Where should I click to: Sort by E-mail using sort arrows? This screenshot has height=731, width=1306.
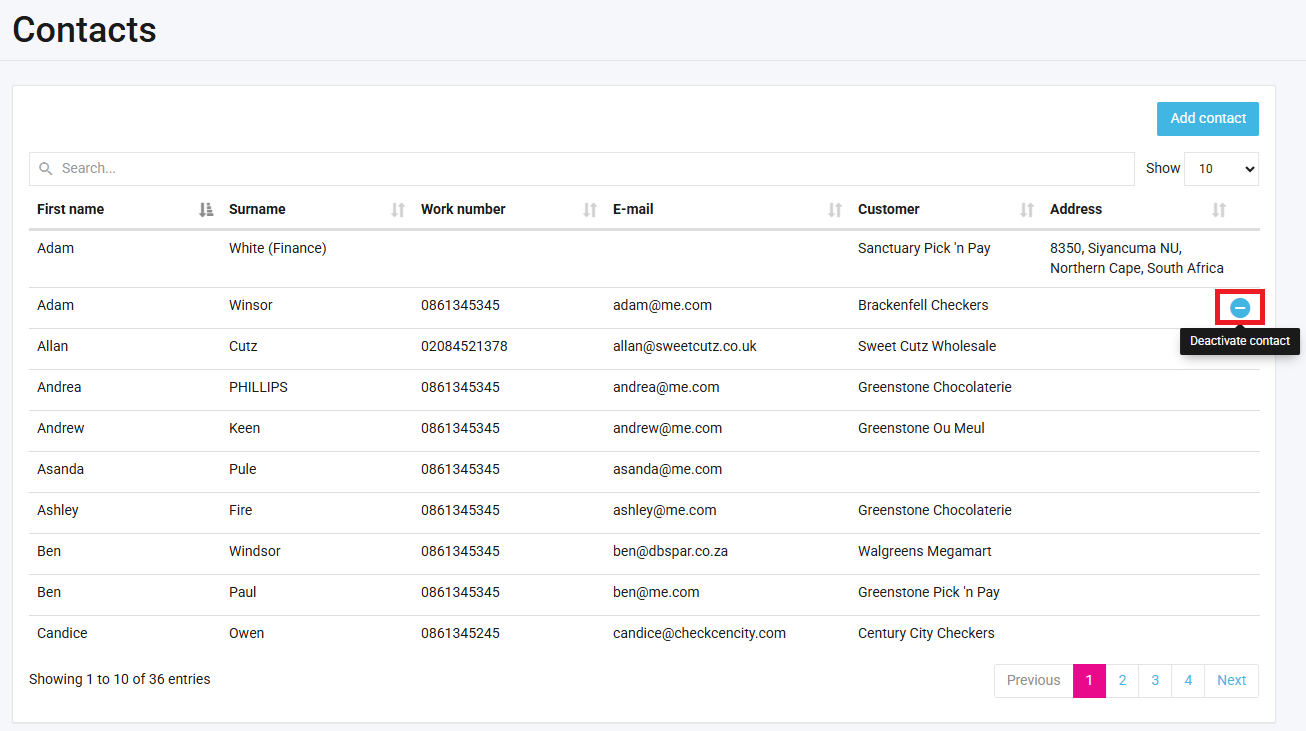835,210
